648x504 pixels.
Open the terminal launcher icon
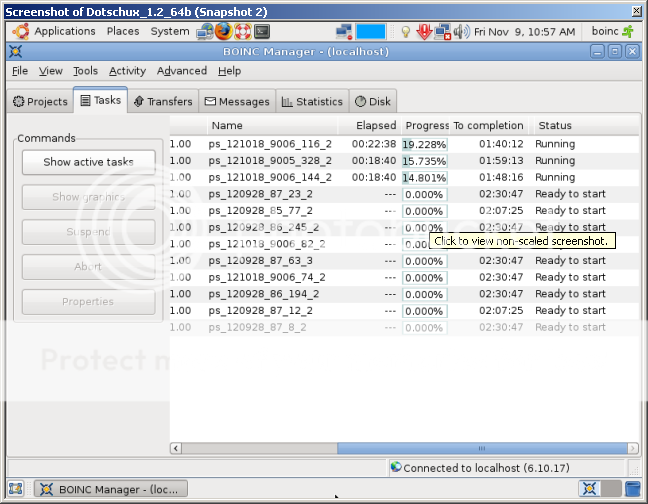click(262, 31)
